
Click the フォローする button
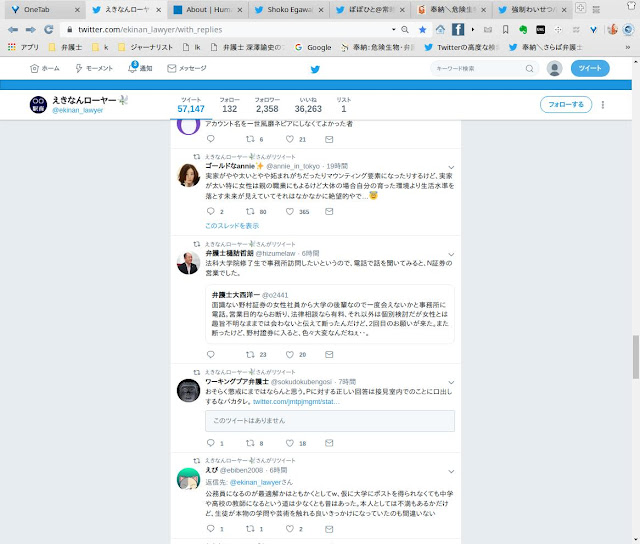click(566, 104)
